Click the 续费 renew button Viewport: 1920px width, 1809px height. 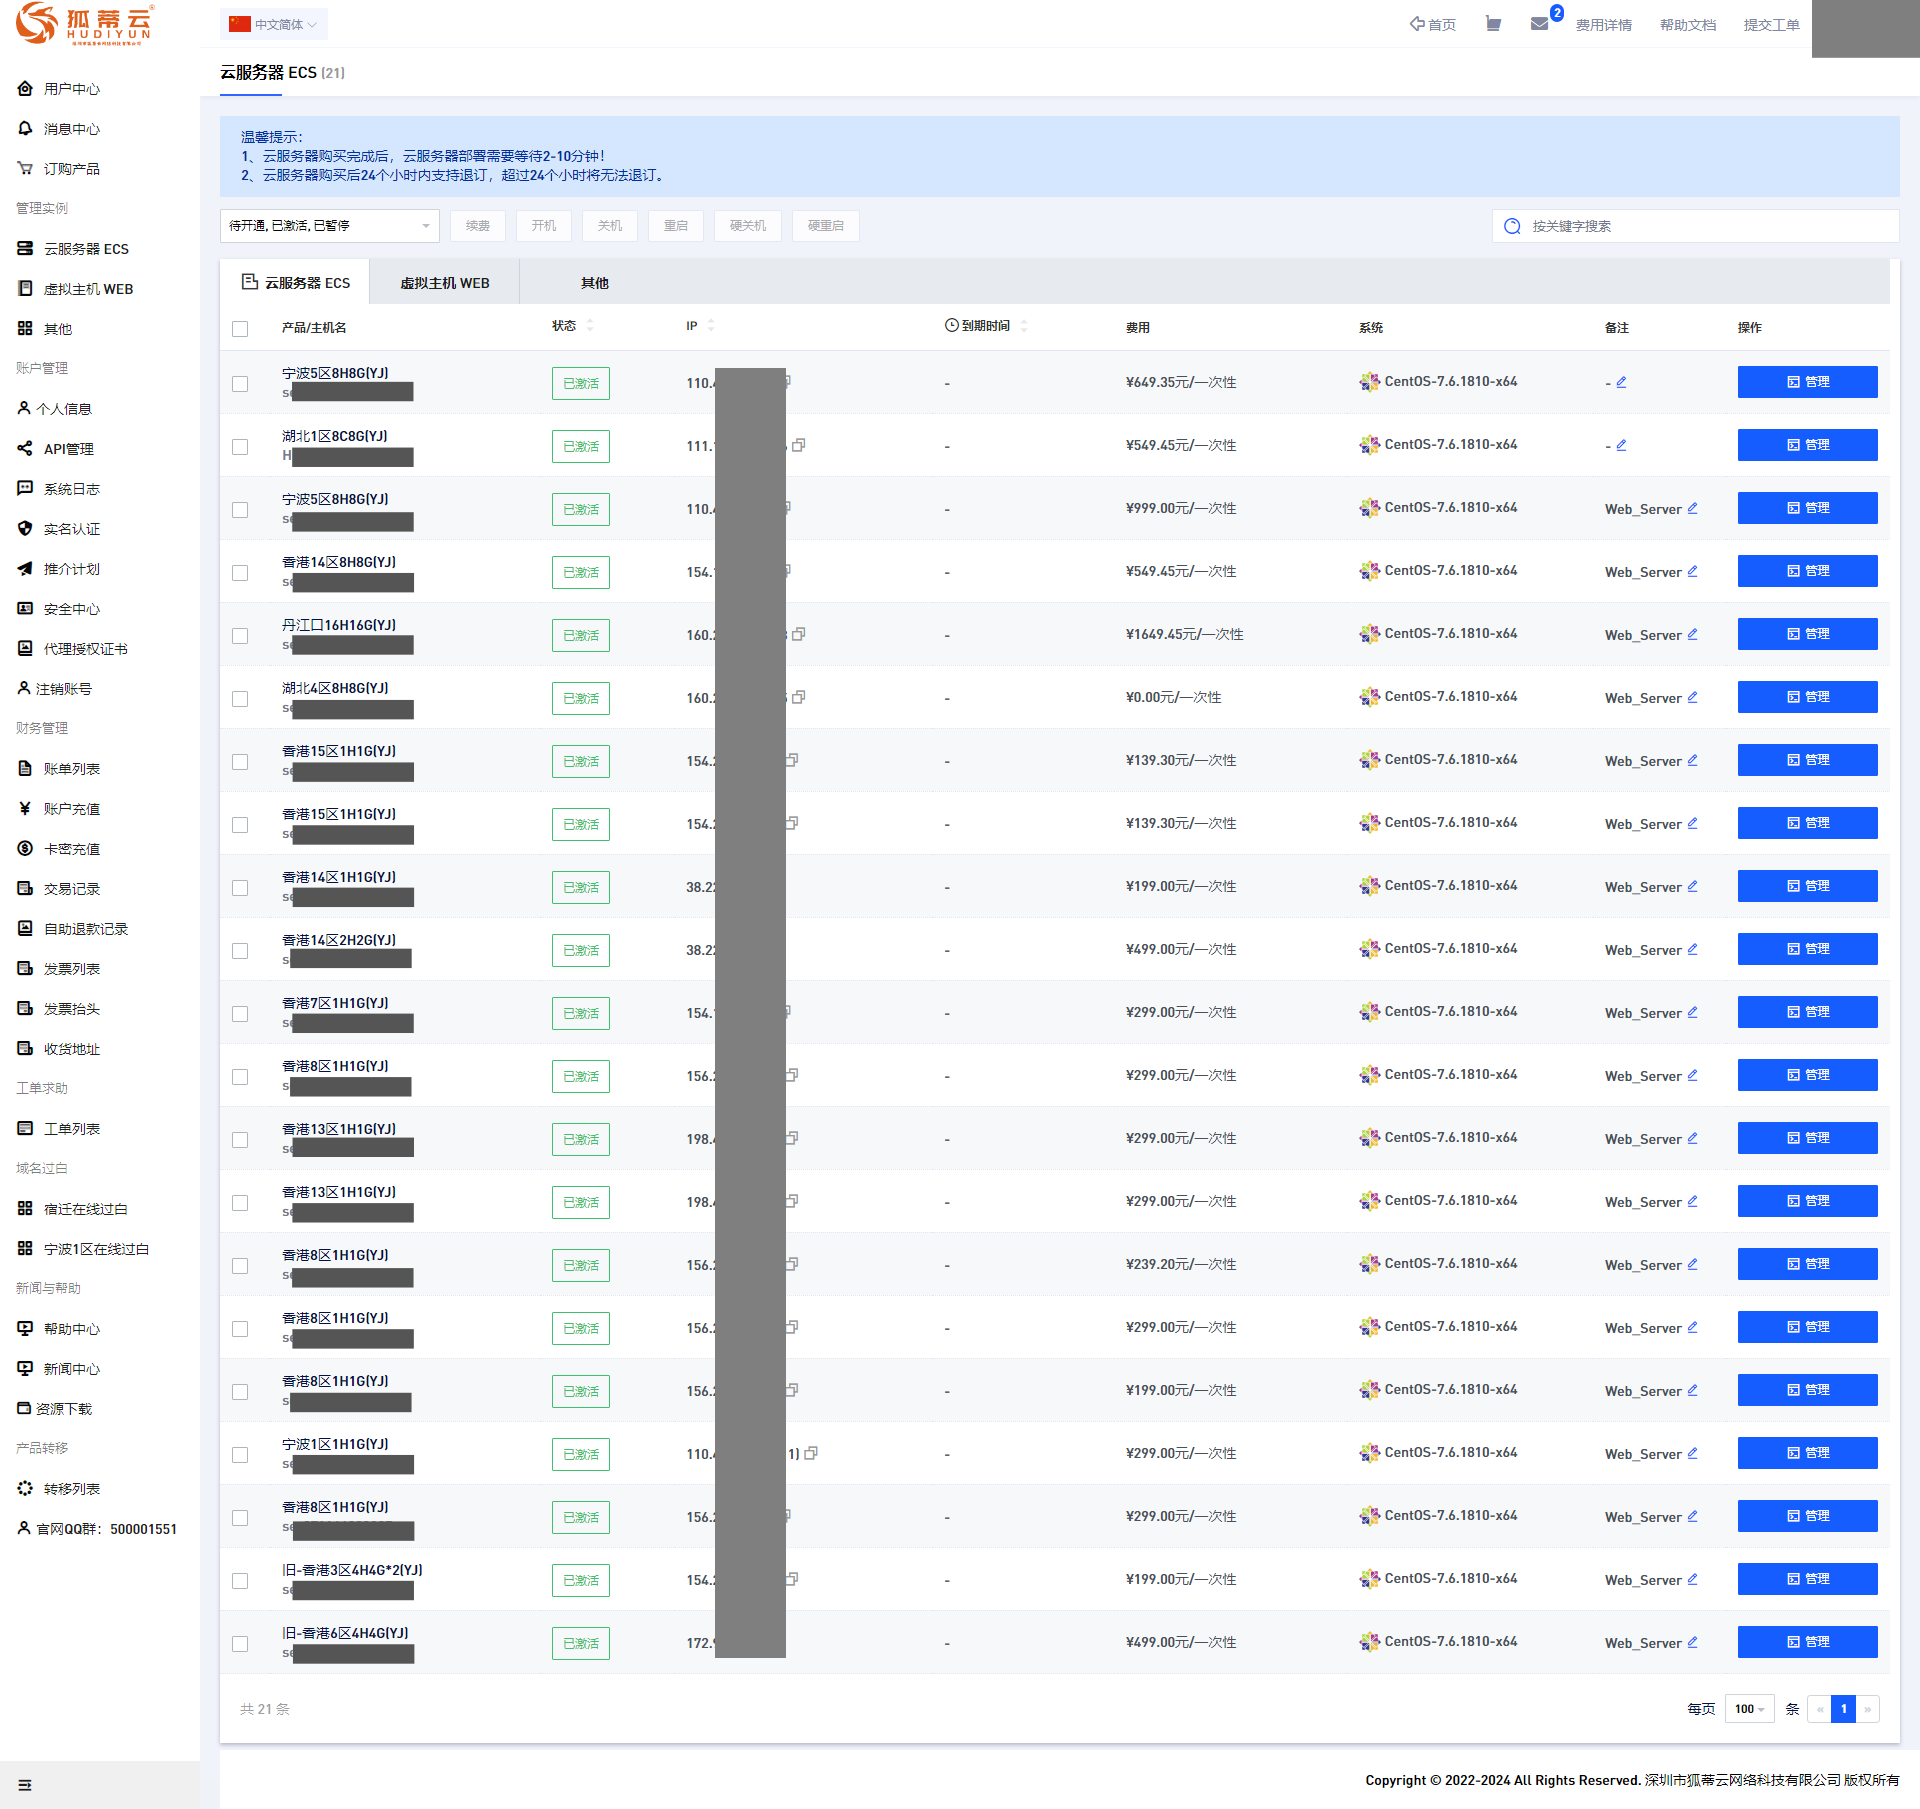477,226
